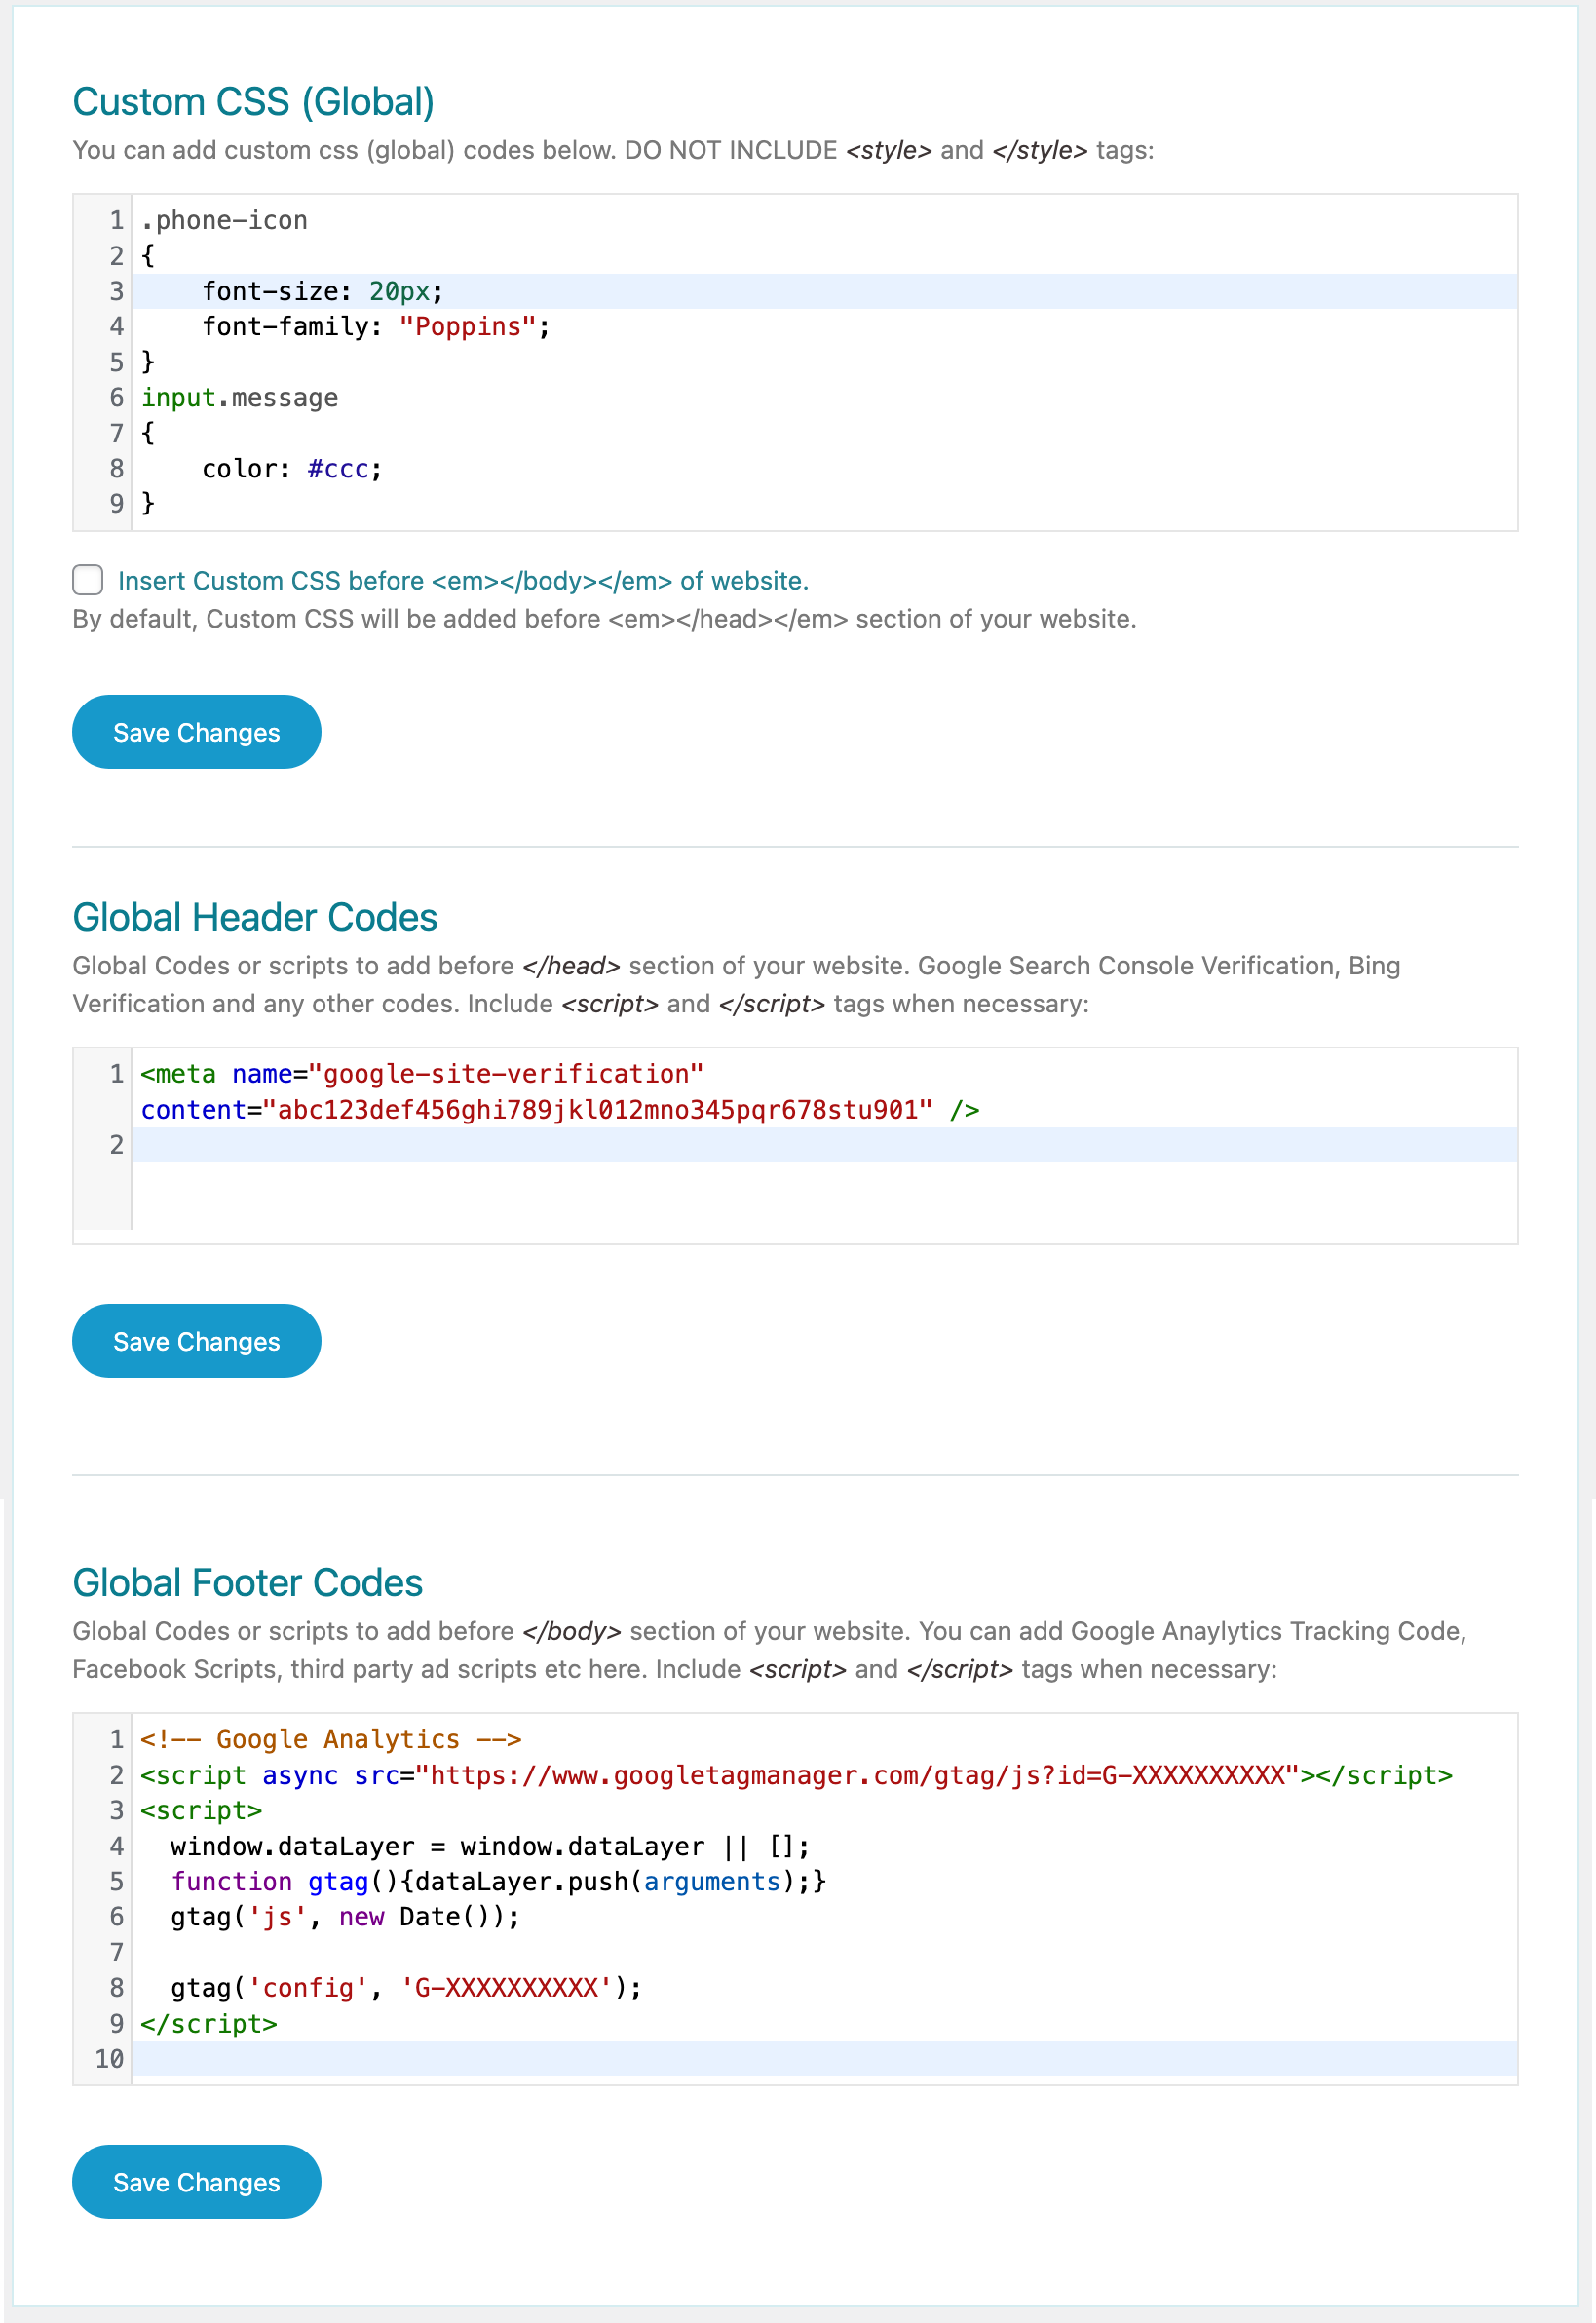Click line number 3 in Custom CSS gutter
Viewport: 1596px width, 2323px height.
tap(117, 291)
